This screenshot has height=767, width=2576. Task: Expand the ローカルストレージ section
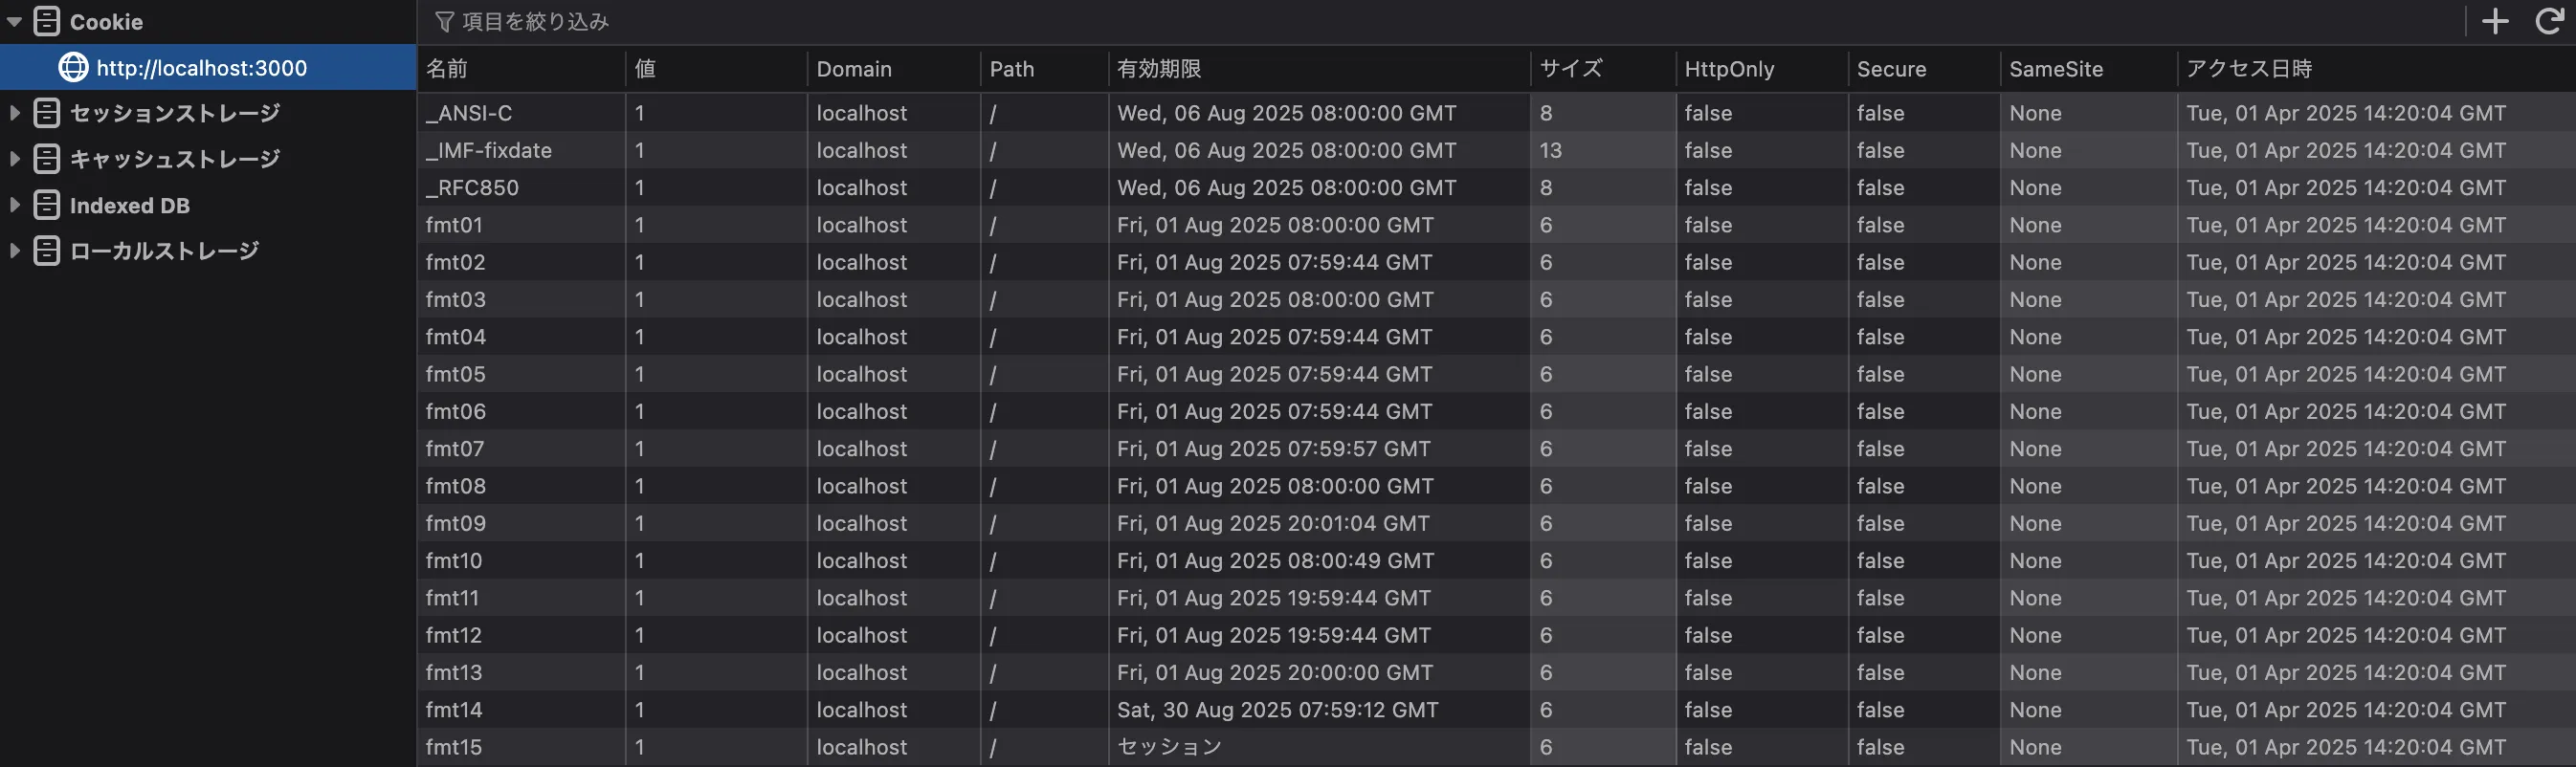[x=15, y=250]
